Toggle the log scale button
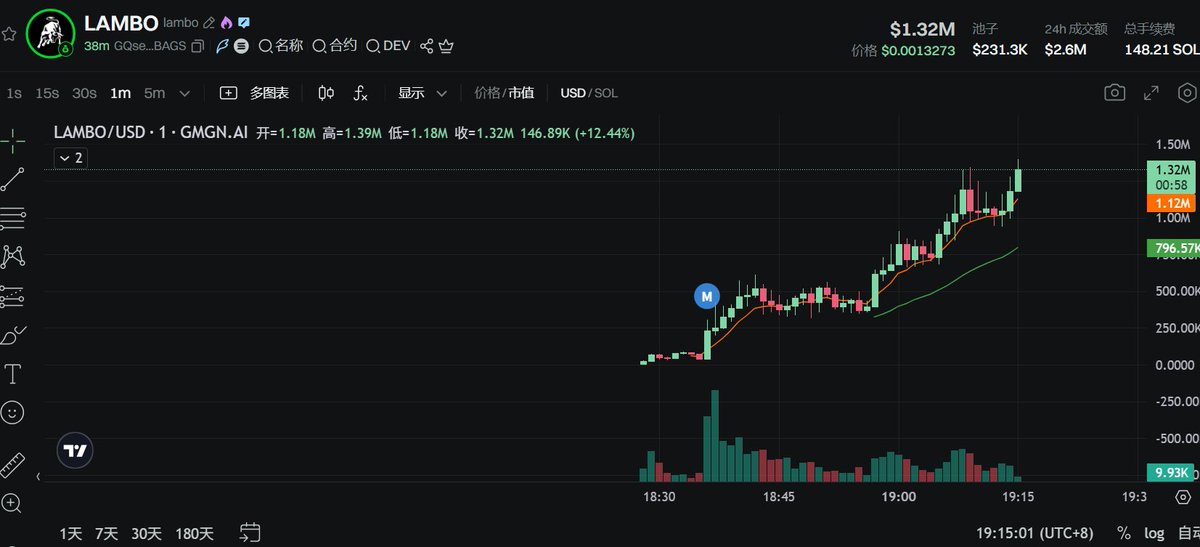Screen dimensions: 1200x547 pyautogui.click(x=1154, y=533)
